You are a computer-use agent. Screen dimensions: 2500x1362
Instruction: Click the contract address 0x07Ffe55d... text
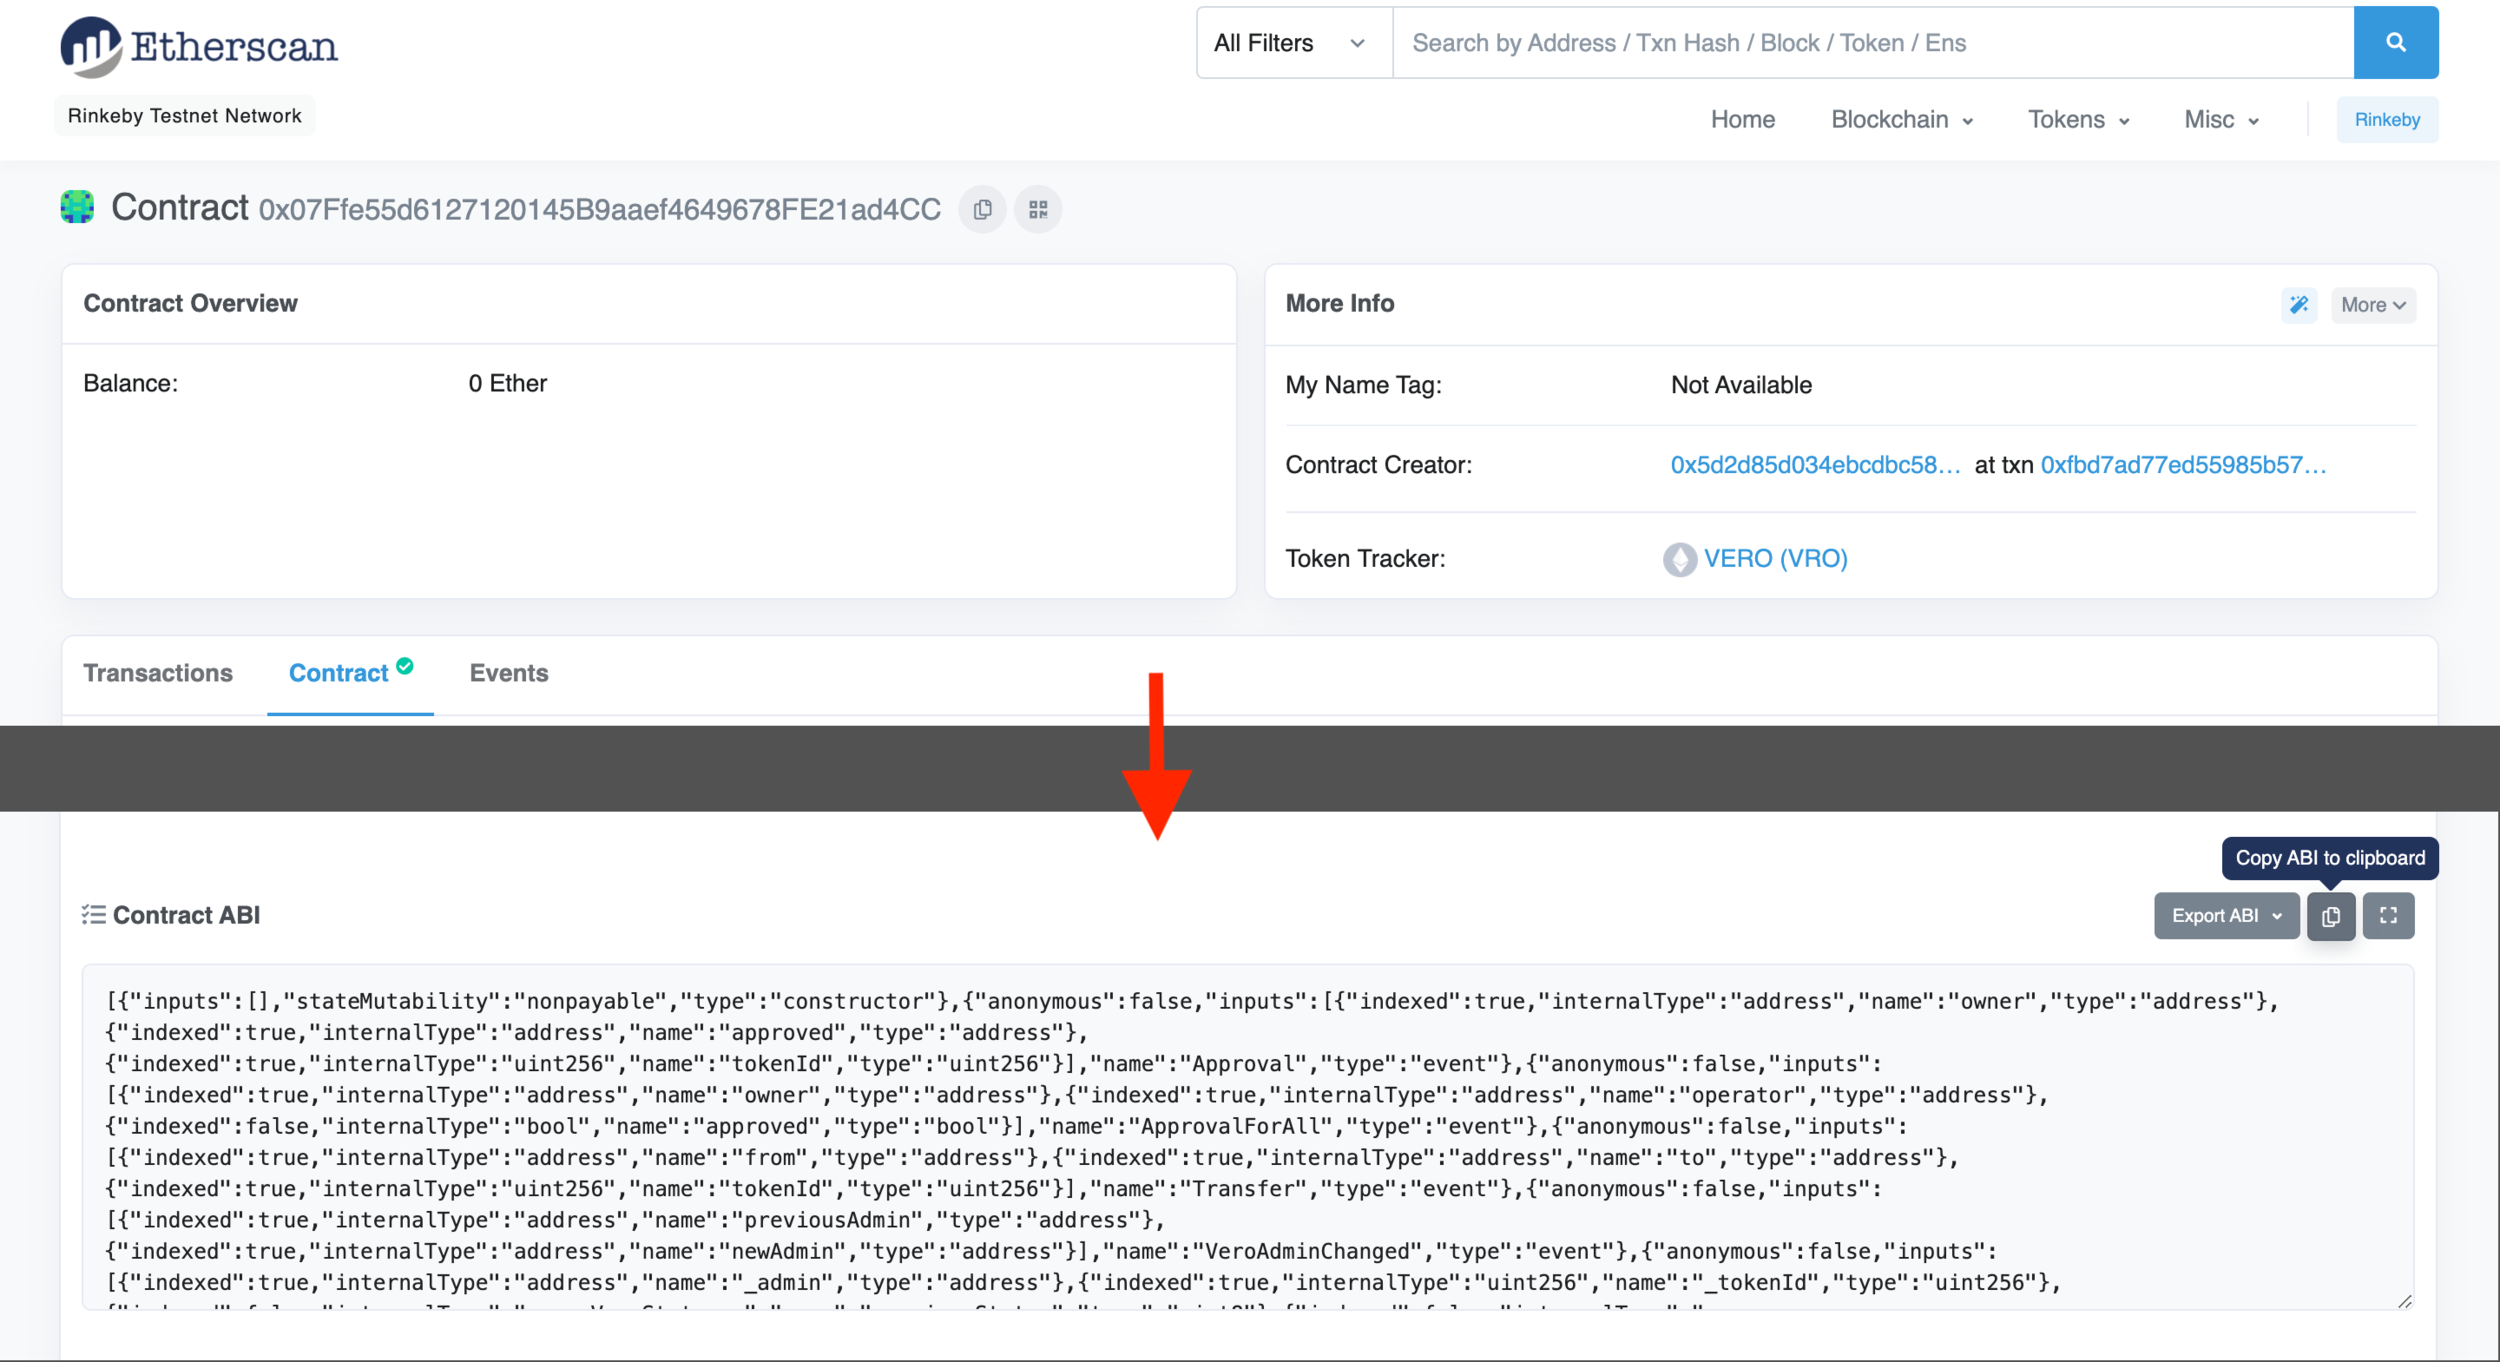[600, 210]
